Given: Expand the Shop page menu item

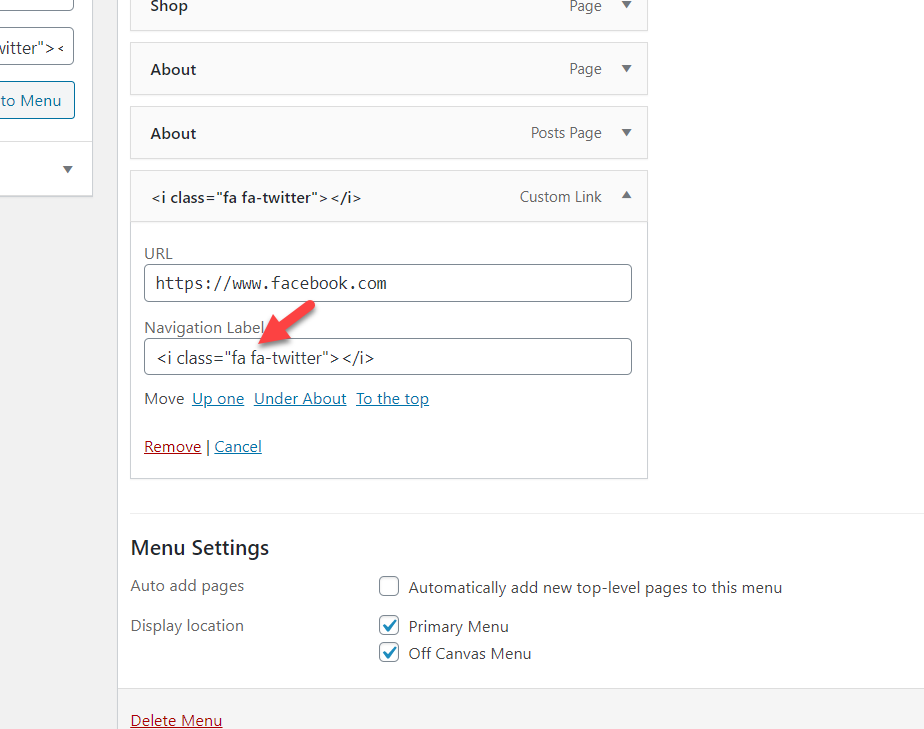Looking at the screenshot, I should (627, 6).
